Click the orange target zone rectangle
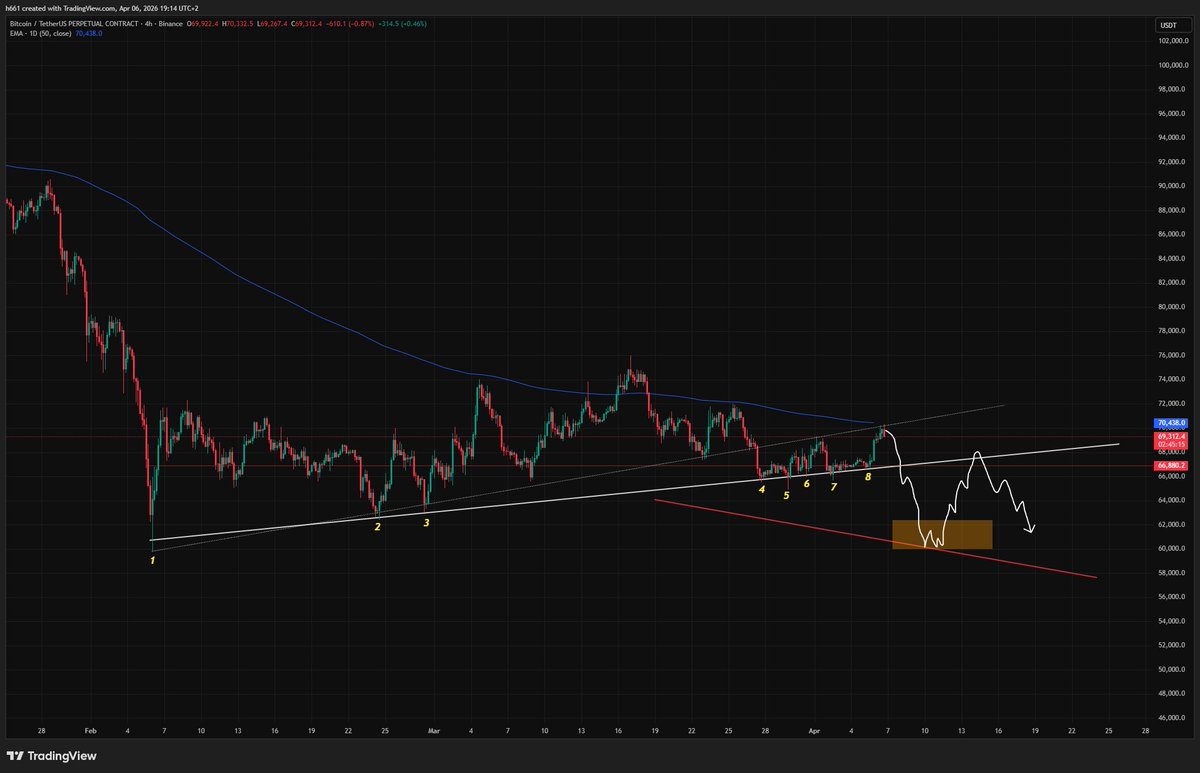1200x773 pixels. (942, 534)
